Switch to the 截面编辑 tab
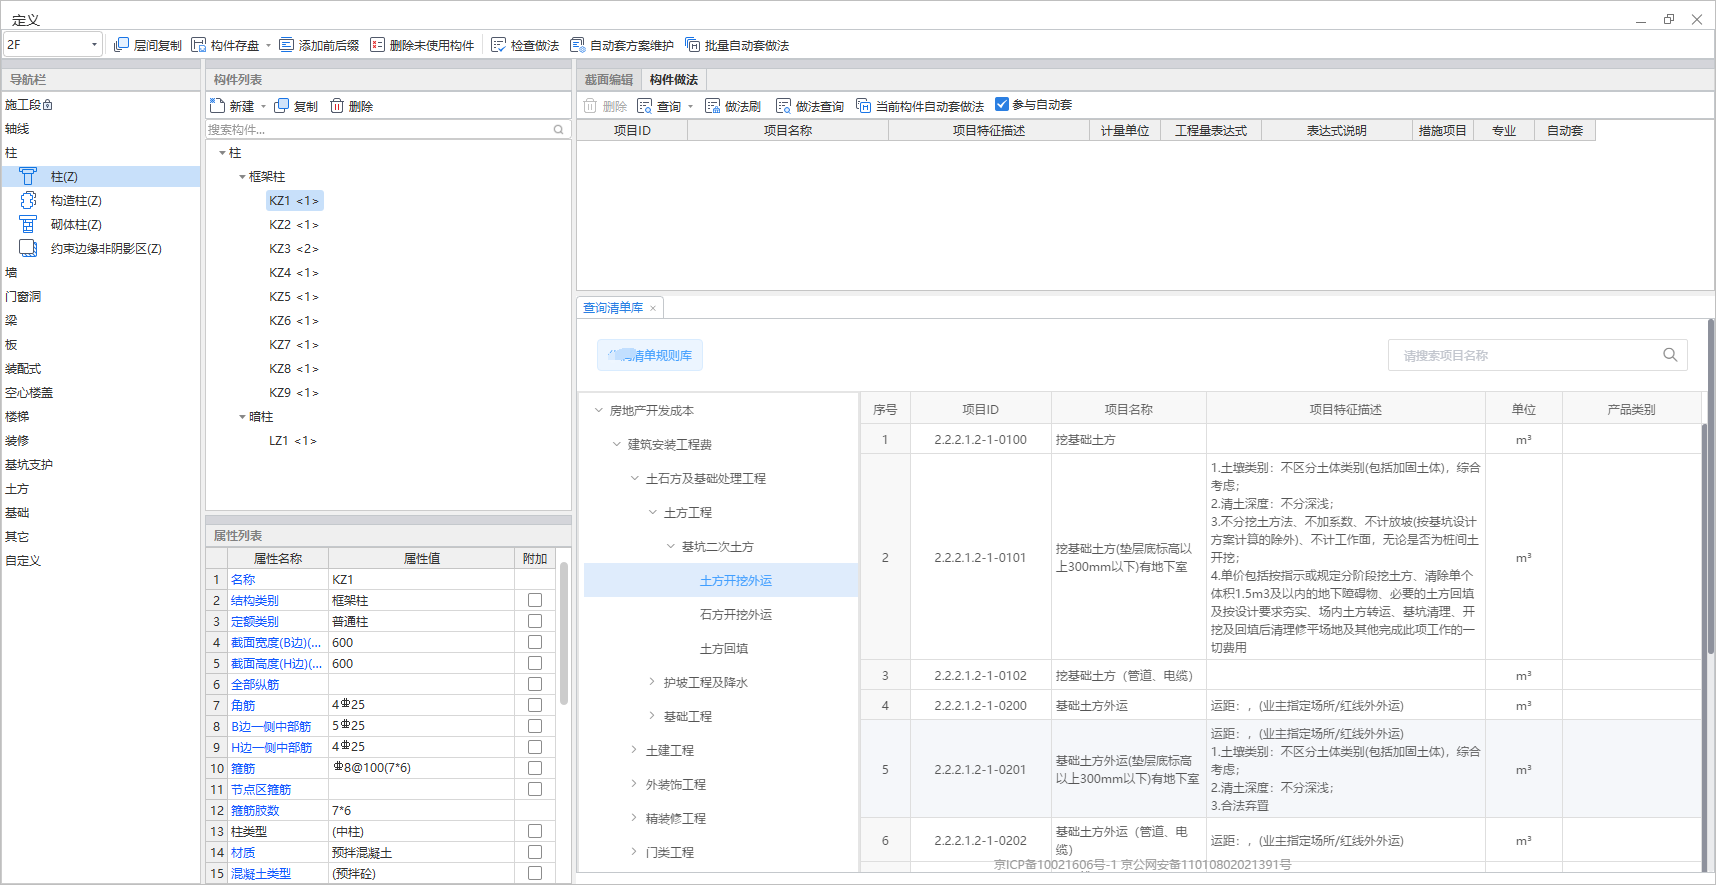This screenshot has height=885, width=1716. click(x=609, y=80)
